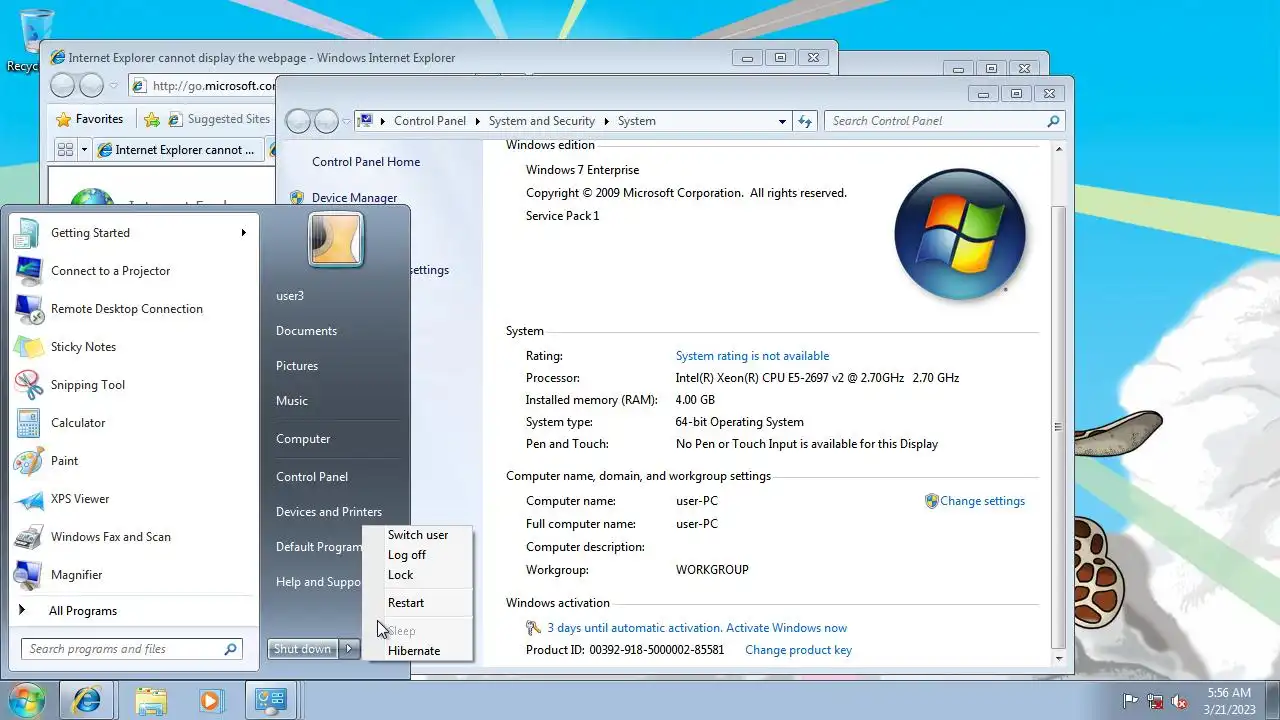Screen dimensions: 1280x720
Task: Switch to 'Internet Explorer cannot' tab
Action: tap(178, 150)
